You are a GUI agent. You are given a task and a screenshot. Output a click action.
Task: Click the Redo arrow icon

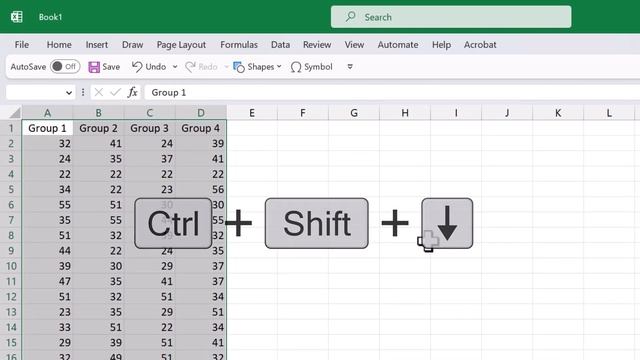(x=190, y=67)
